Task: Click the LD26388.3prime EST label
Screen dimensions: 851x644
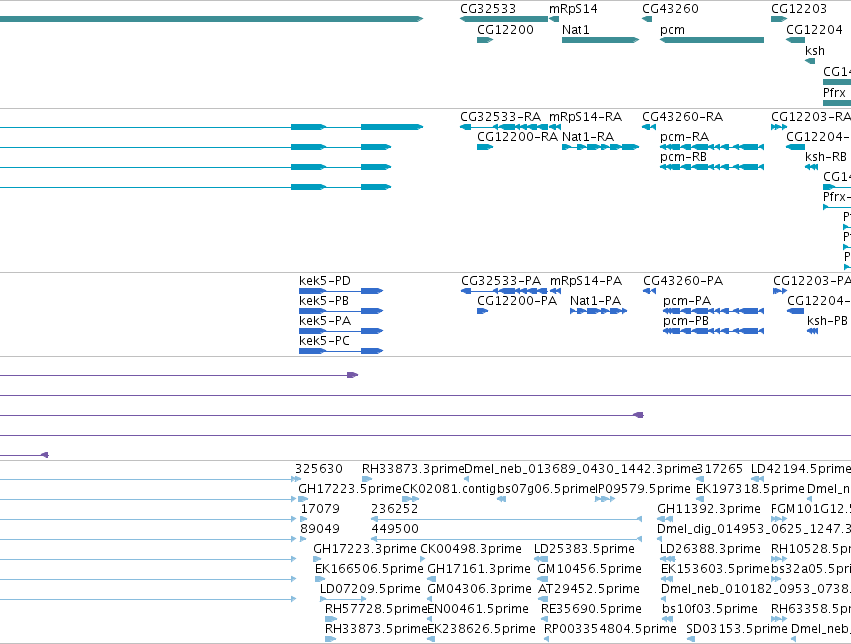Action: click(710, 549)
